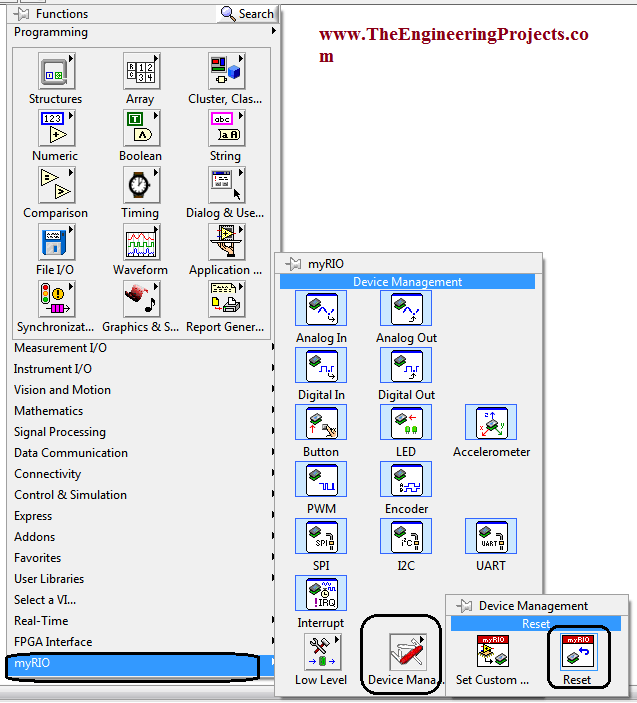Select the highlighted myRIO category

click(x=142, y=663)
